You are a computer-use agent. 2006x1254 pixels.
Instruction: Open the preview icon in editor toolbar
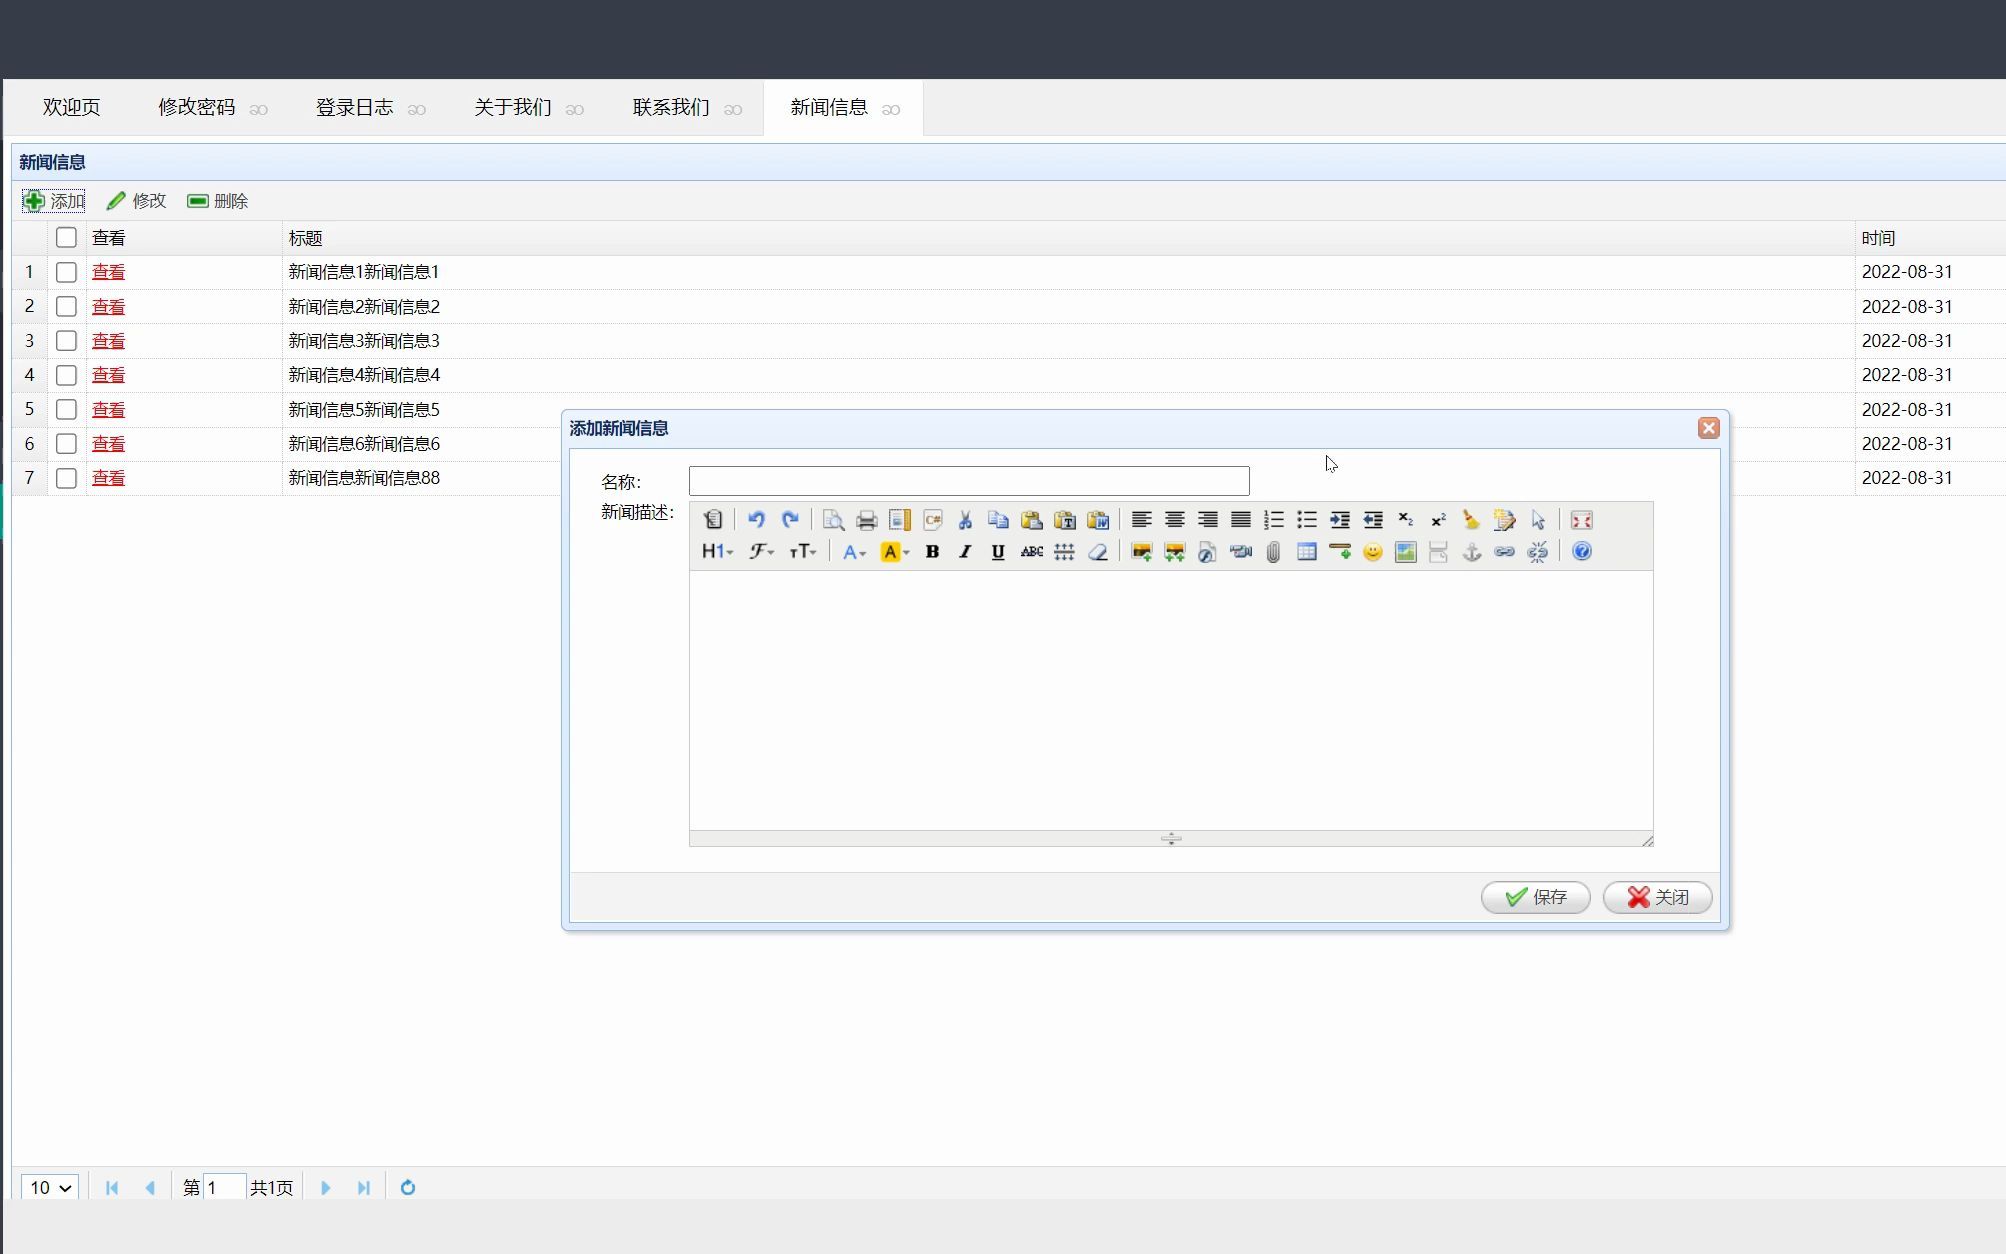[x=833, y=520]
